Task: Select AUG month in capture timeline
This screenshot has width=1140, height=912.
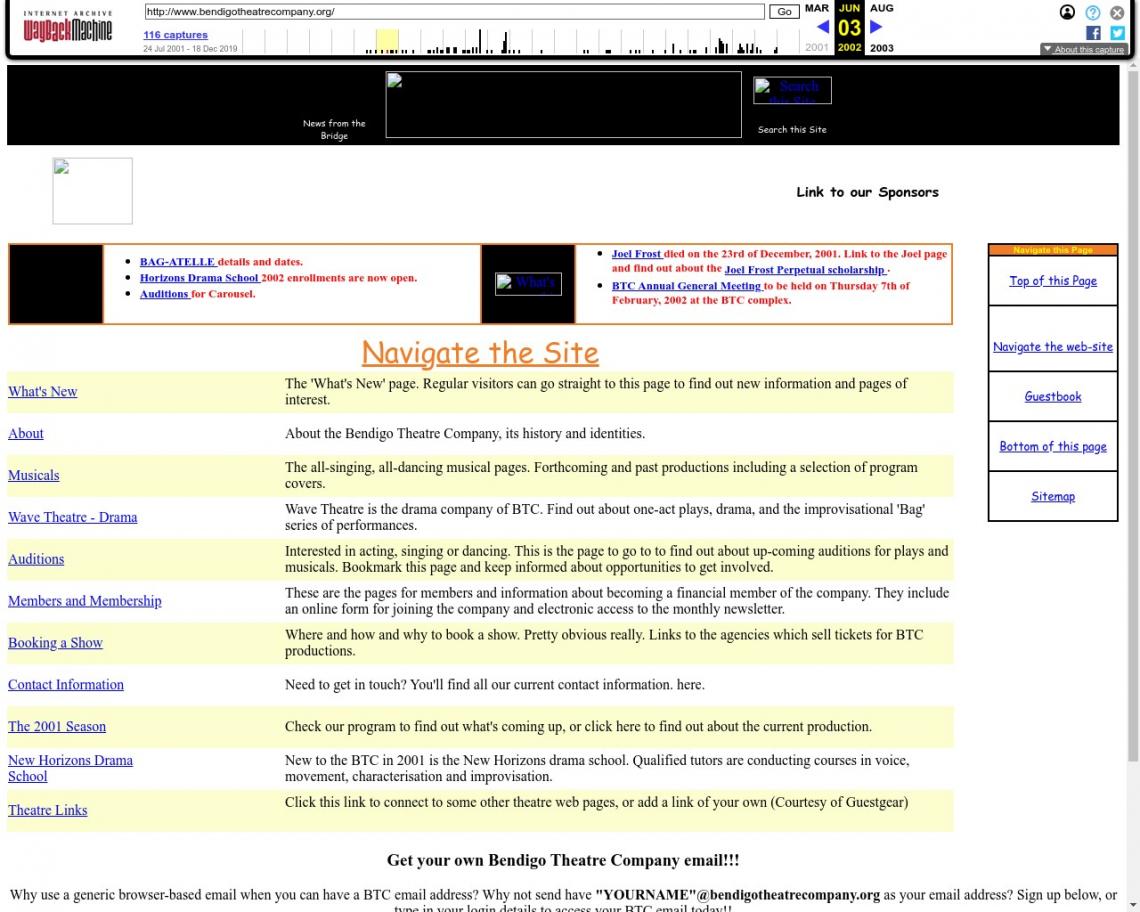Action: coord(881,8)
